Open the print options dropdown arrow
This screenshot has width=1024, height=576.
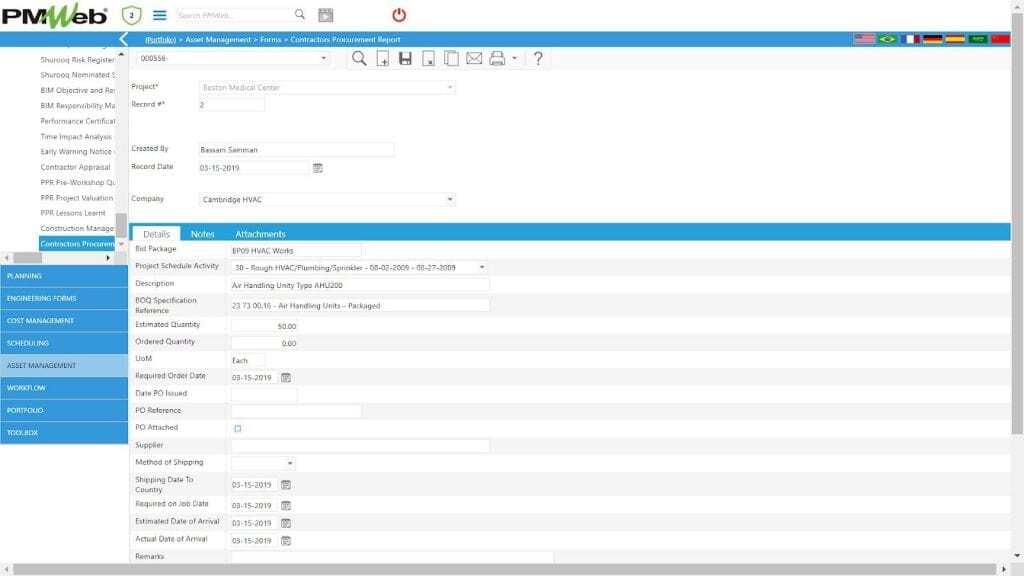pyautogui.click(x=515, y=58)
